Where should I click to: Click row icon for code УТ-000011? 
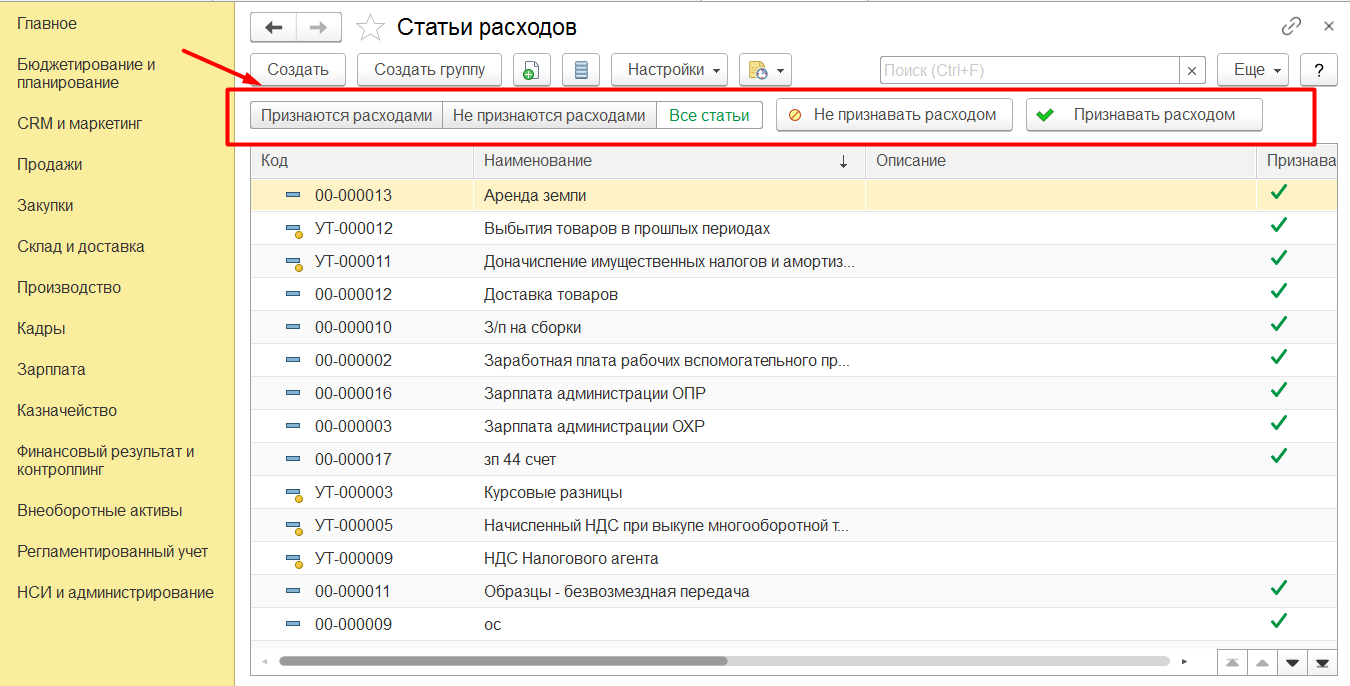point(293,262)
